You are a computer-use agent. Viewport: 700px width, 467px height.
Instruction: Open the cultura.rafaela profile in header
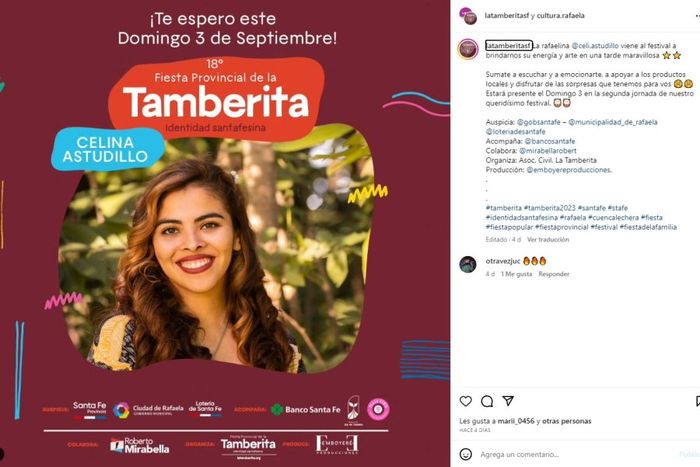560,16
